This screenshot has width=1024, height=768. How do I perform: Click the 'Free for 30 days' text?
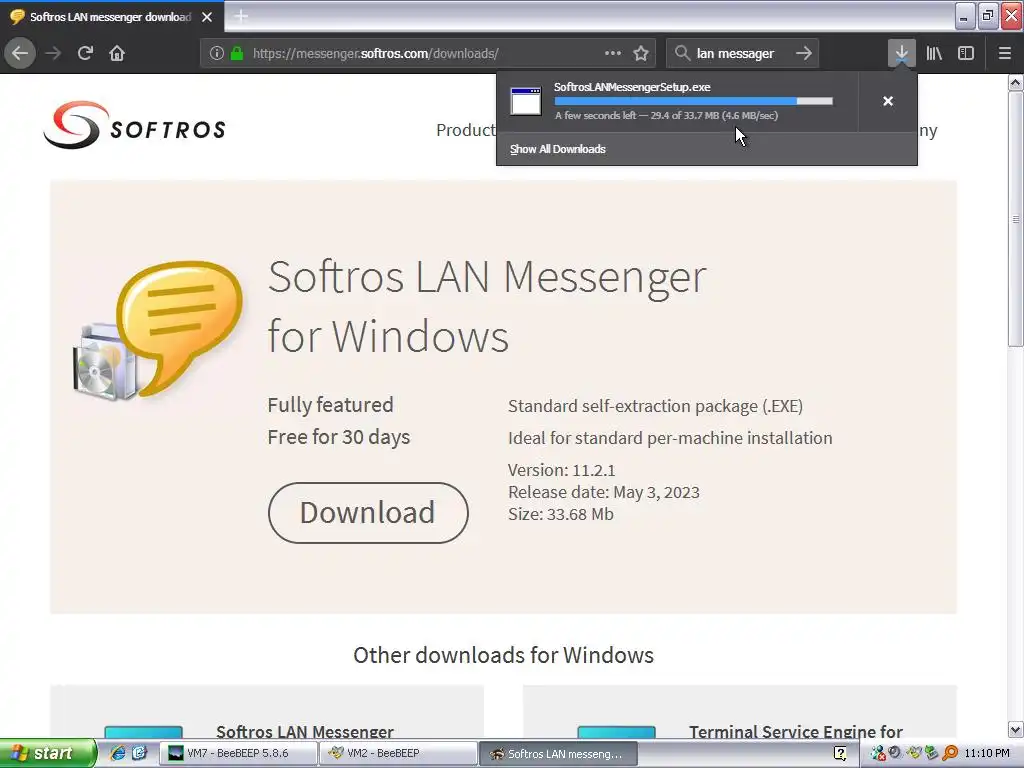(339, 437)
